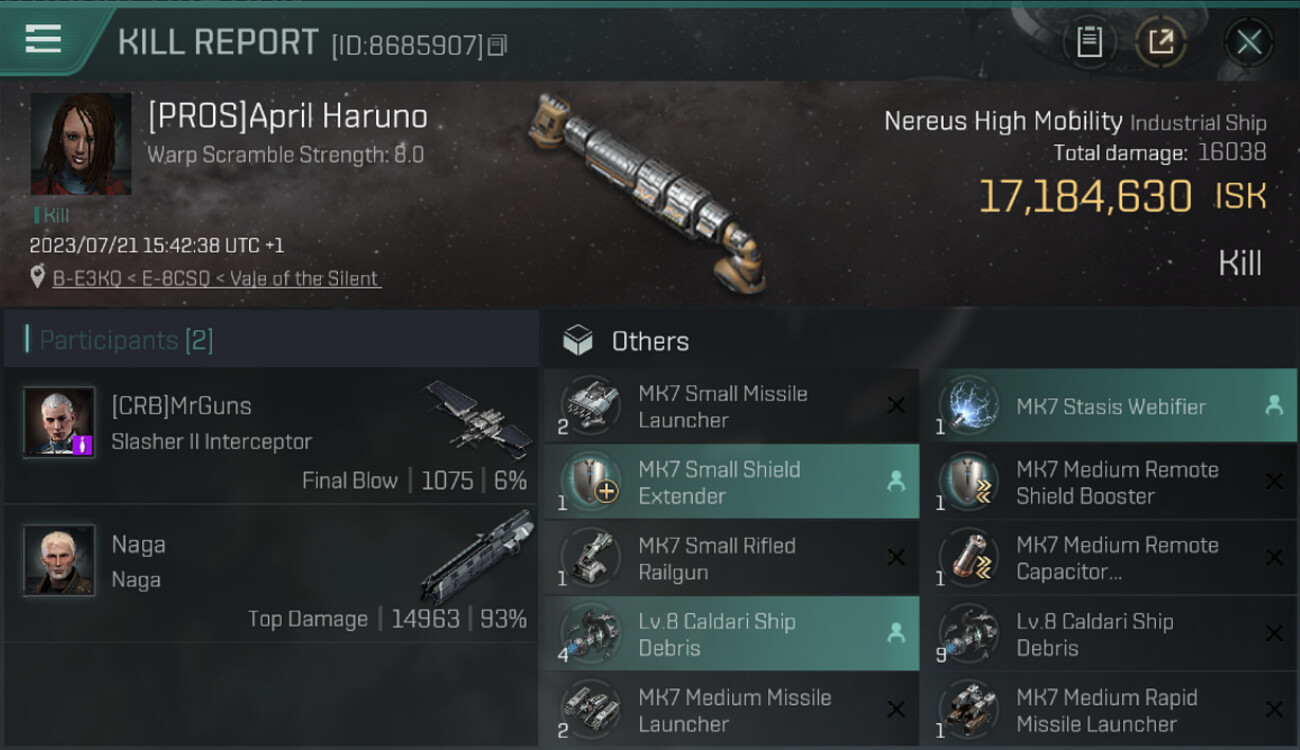Screen dimensions: 1300x750
Task: Select MK7 Medium Remote Shield Booster
Action: tap(1108, 482)
